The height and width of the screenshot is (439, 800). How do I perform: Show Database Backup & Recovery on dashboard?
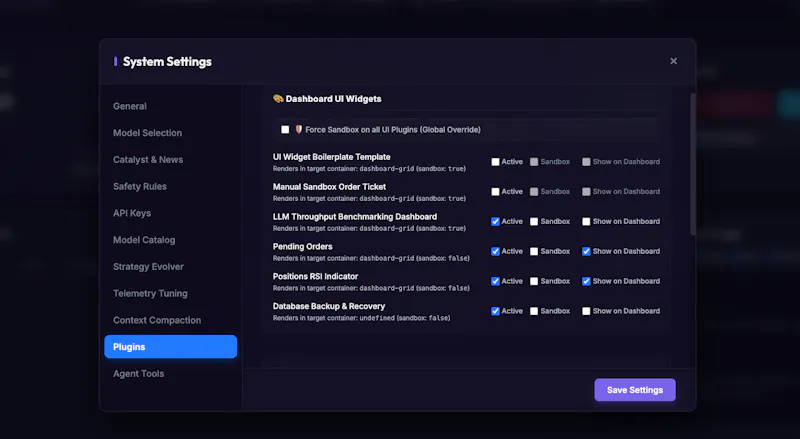coord(586,311)
